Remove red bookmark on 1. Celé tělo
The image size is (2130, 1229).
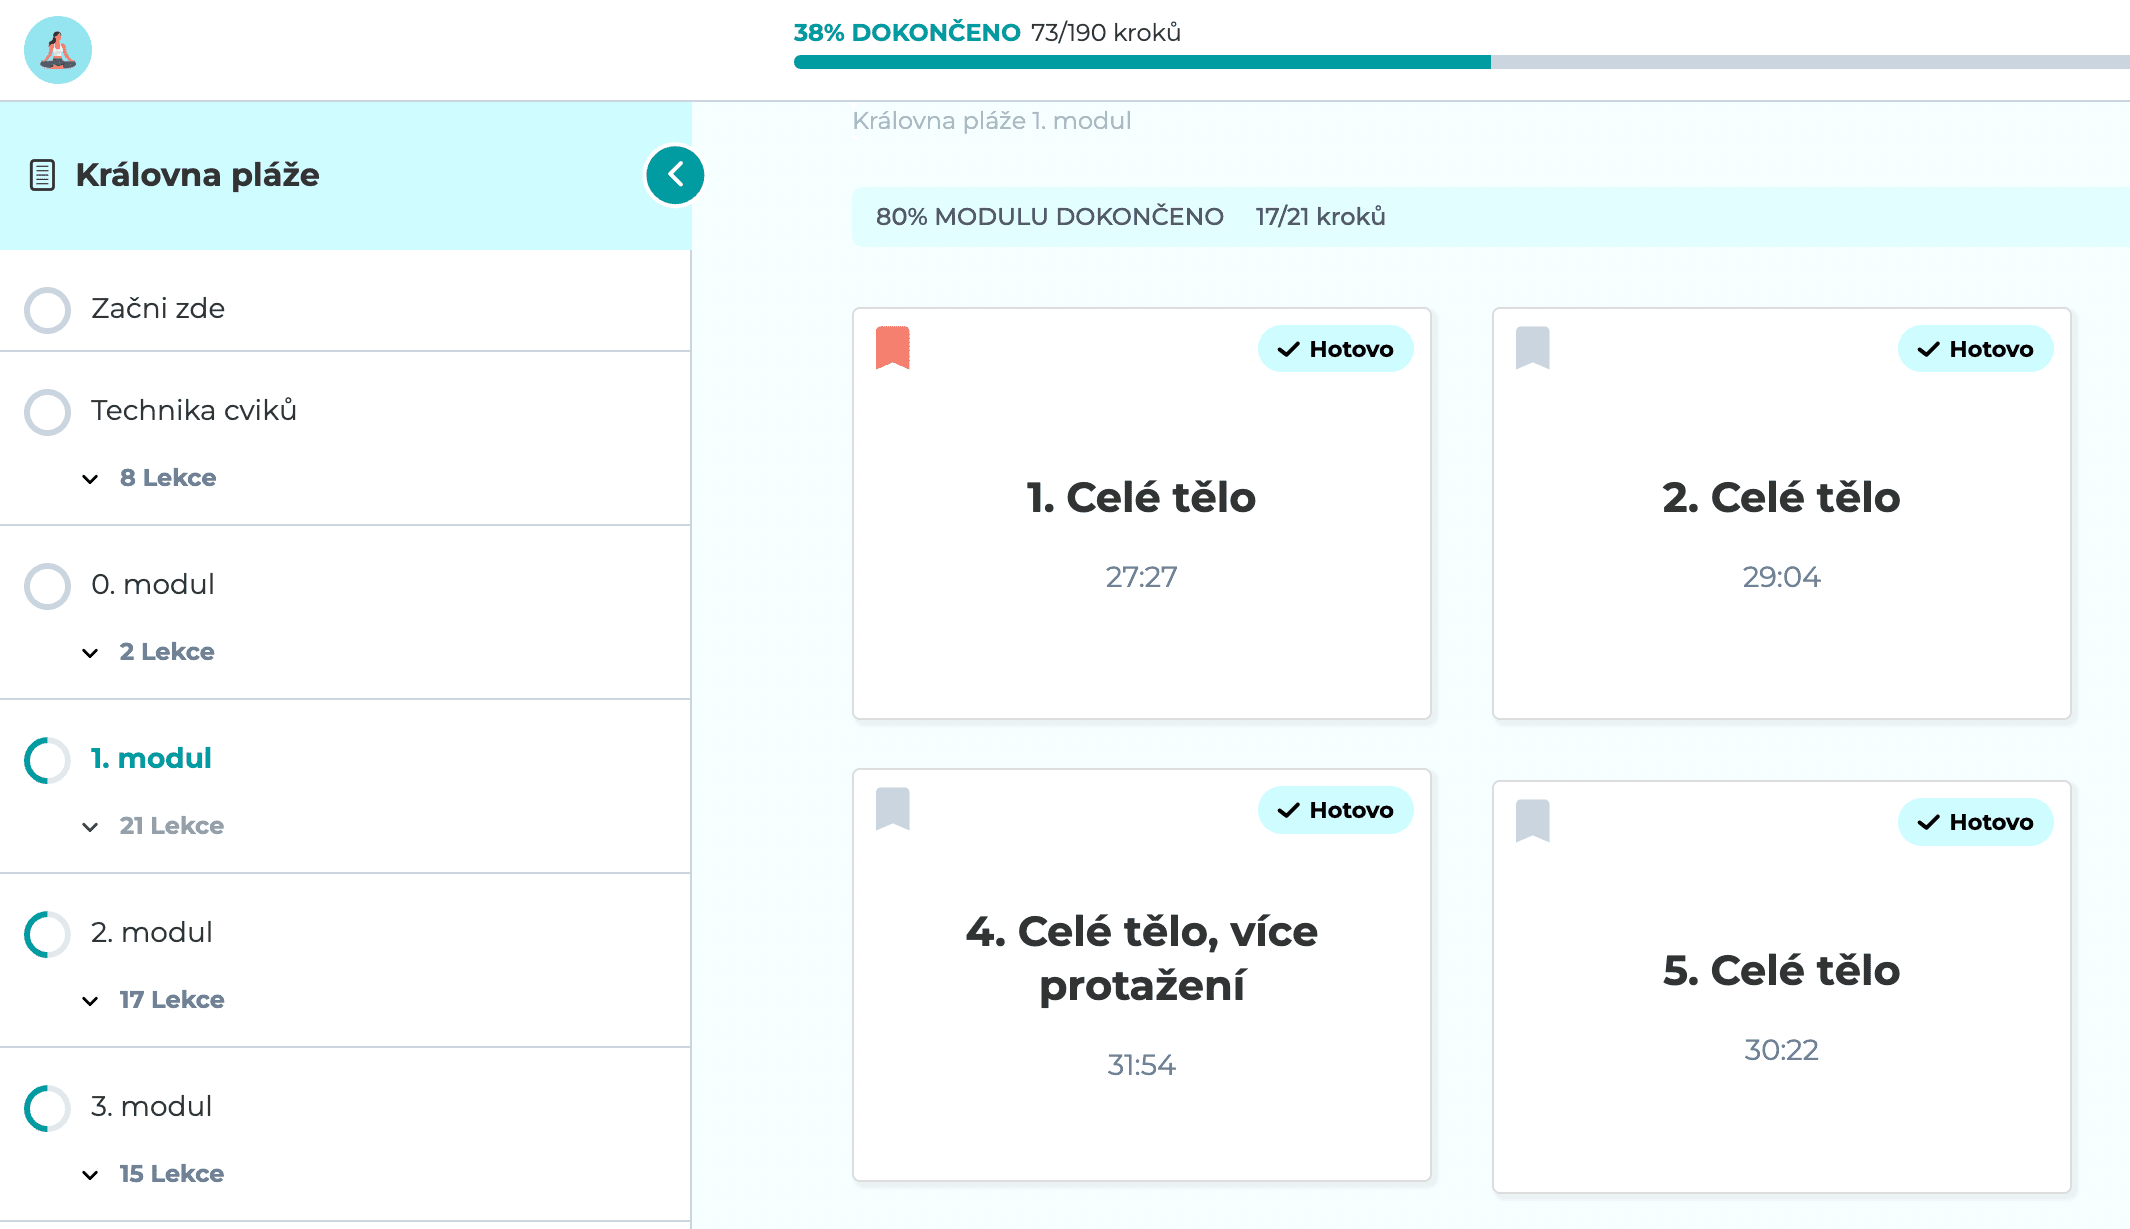click(892, 347)
